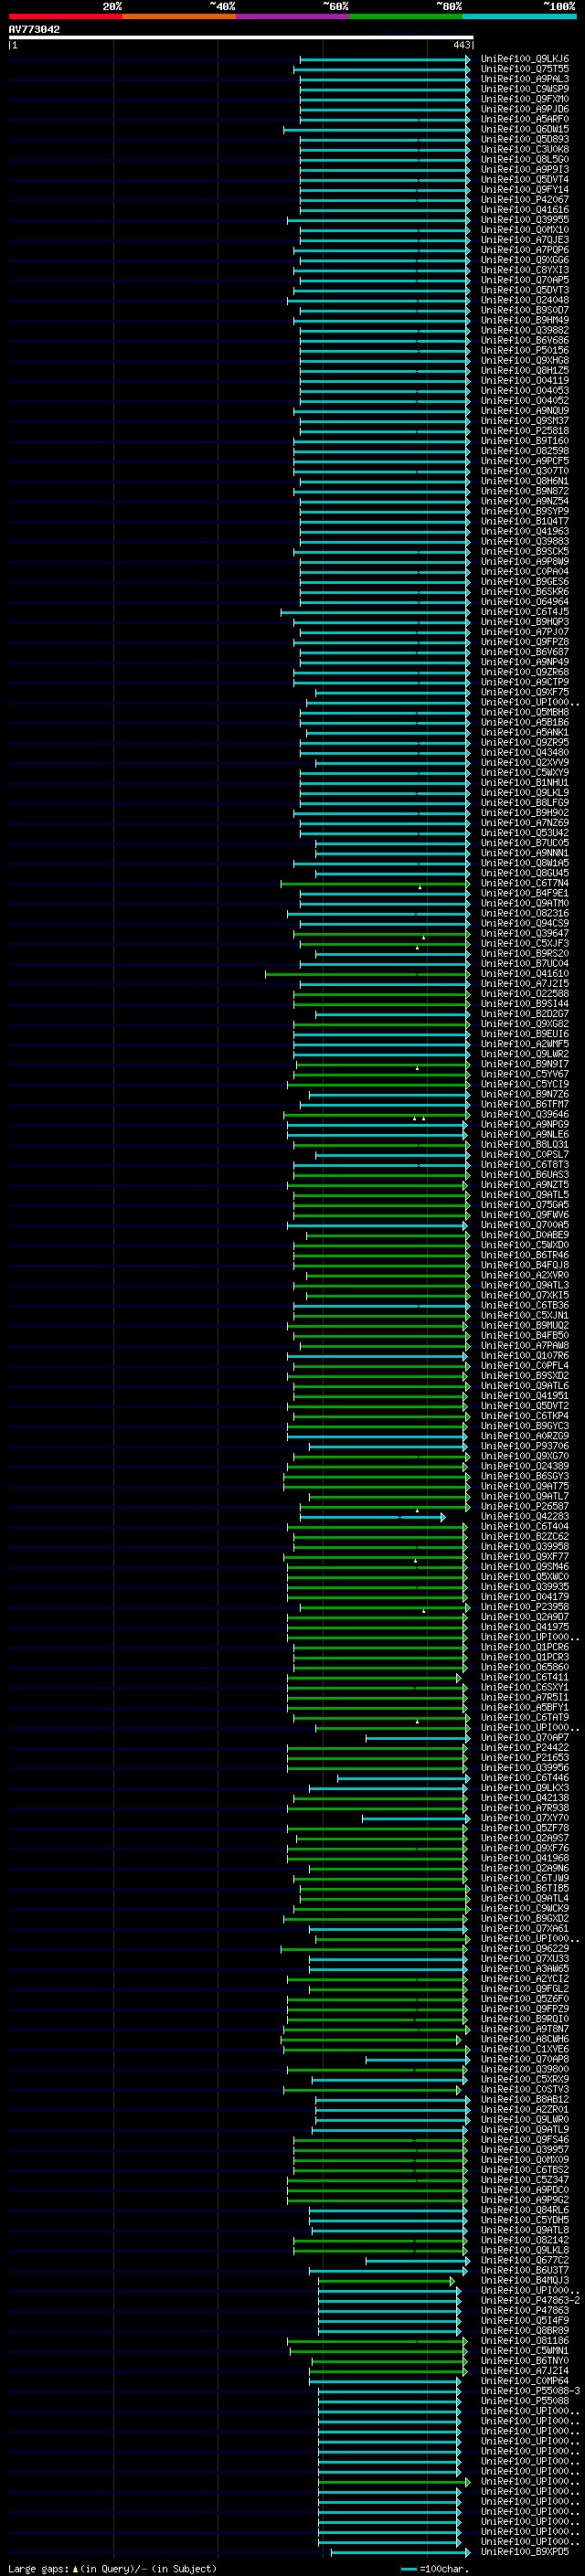Select label UniRef100_Q41968
The width and height of the screenshot is (585, 2576).
[x=525, y=1859]
